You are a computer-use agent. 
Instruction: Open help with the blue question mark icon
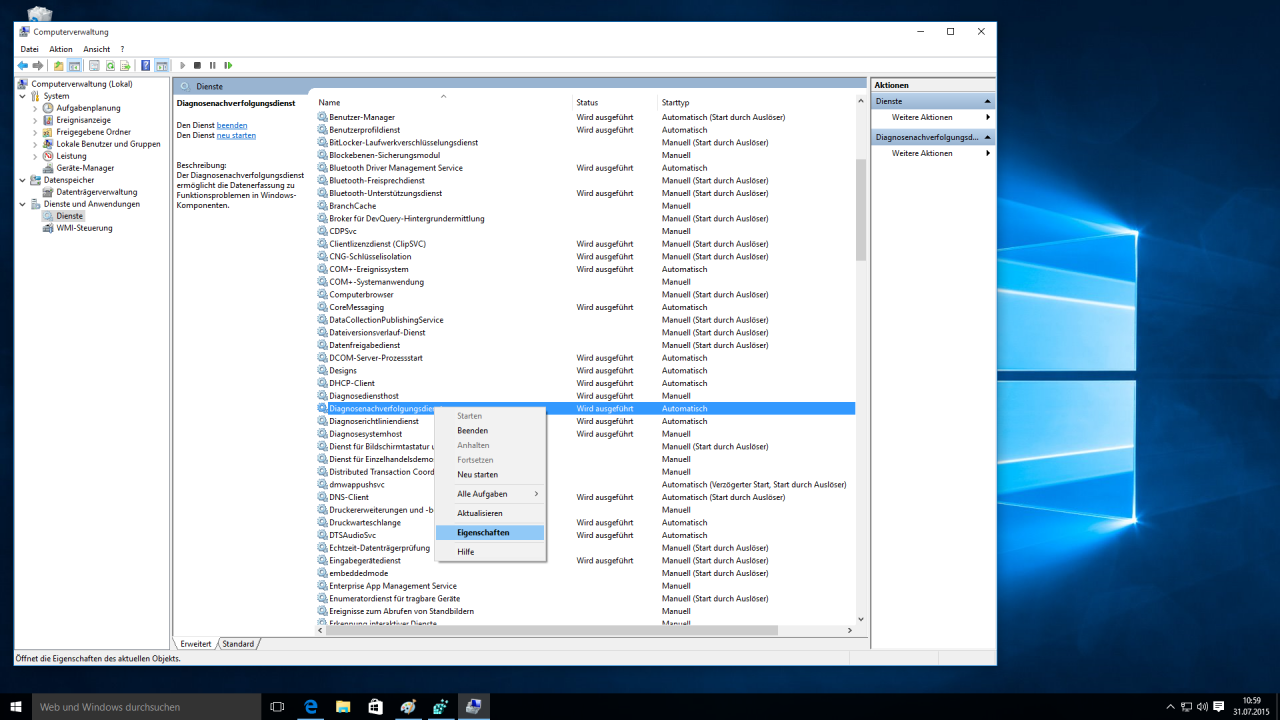tap(146, 65)
